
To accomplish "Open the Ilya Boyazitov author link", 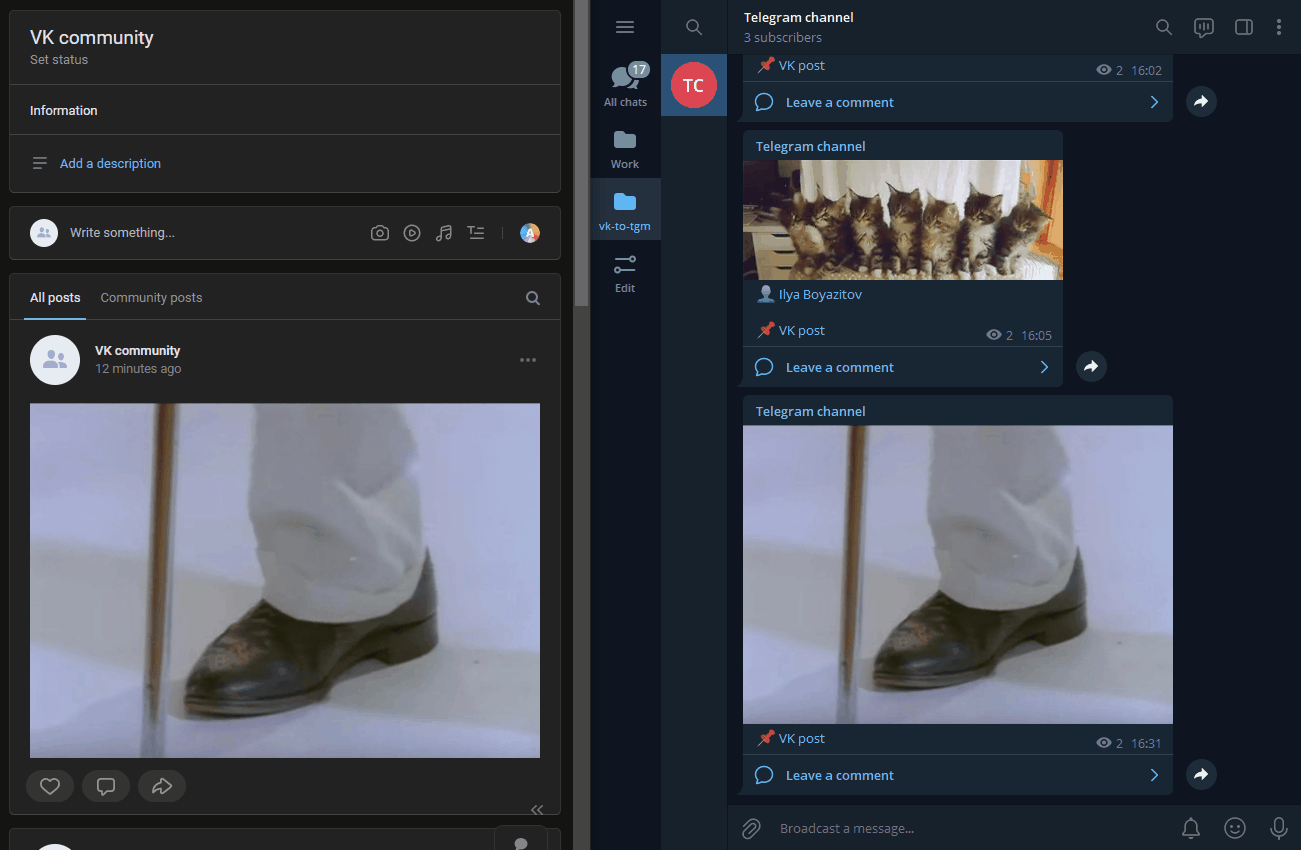I will 820,294.
